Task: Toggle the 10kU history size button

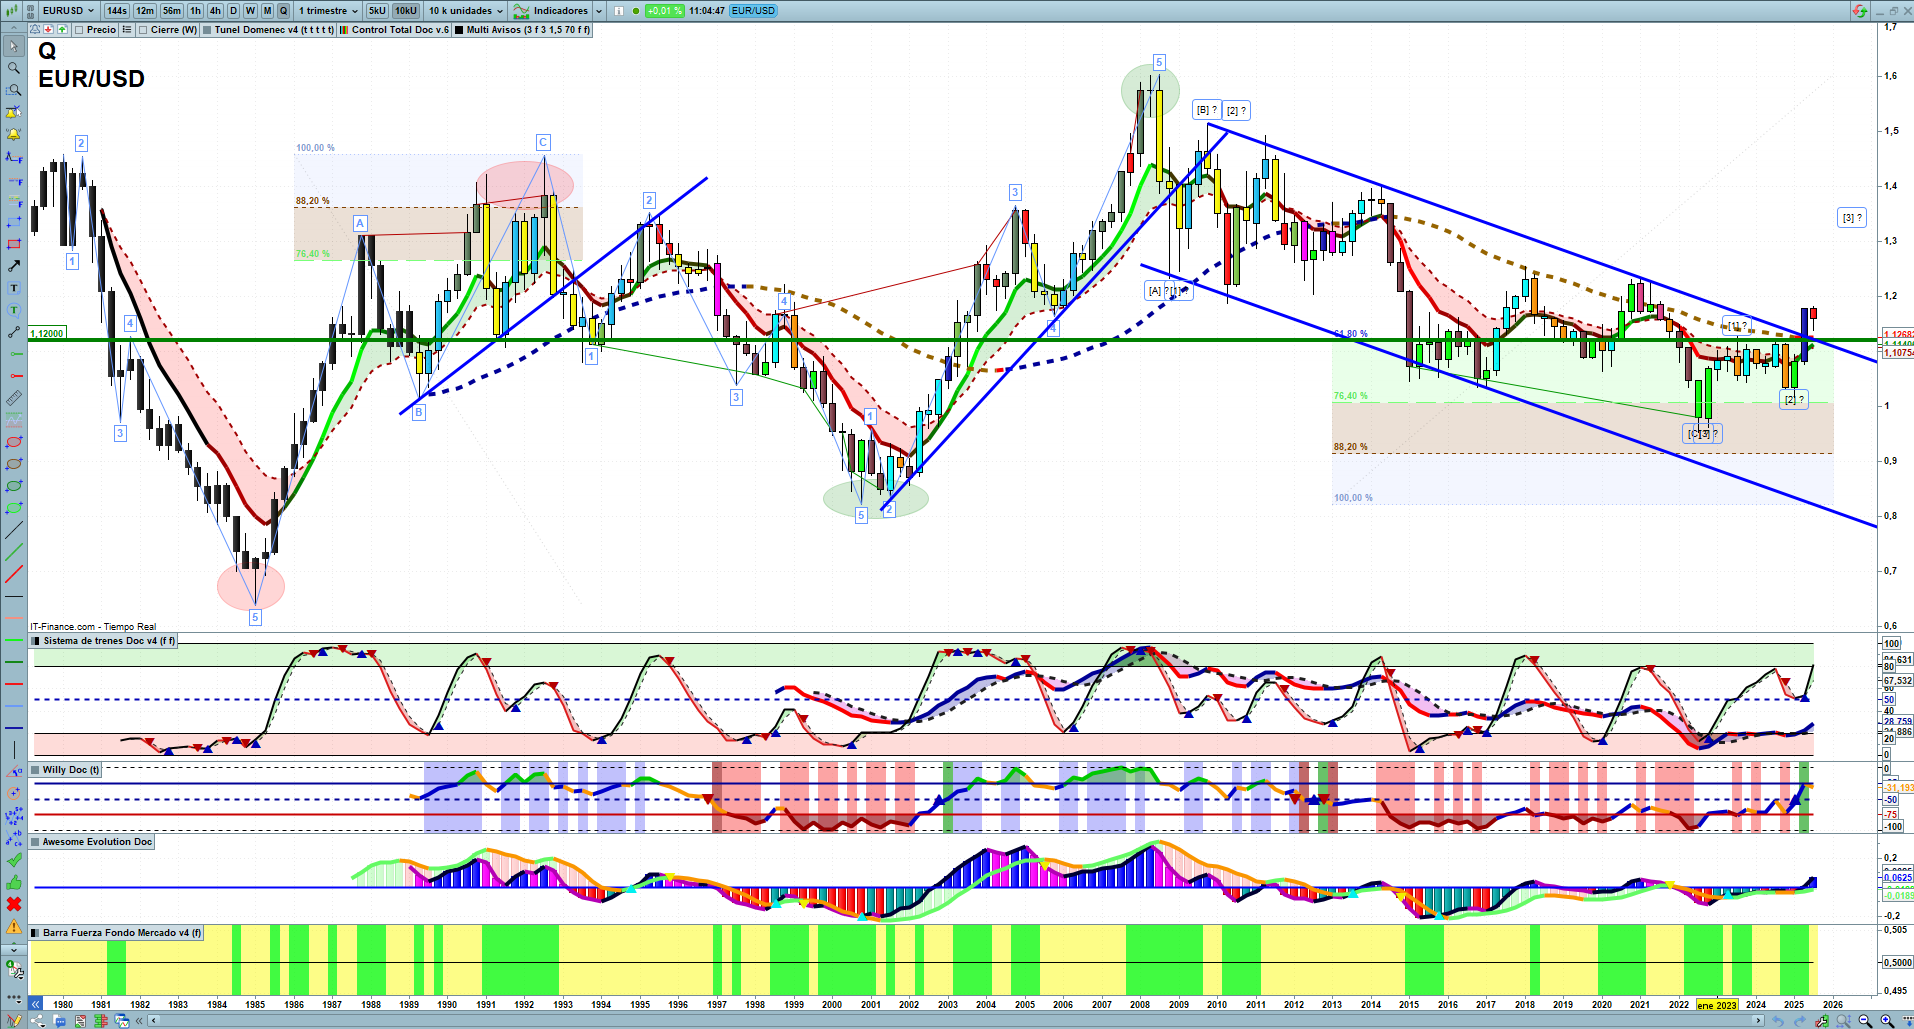Action: [405, 11]
